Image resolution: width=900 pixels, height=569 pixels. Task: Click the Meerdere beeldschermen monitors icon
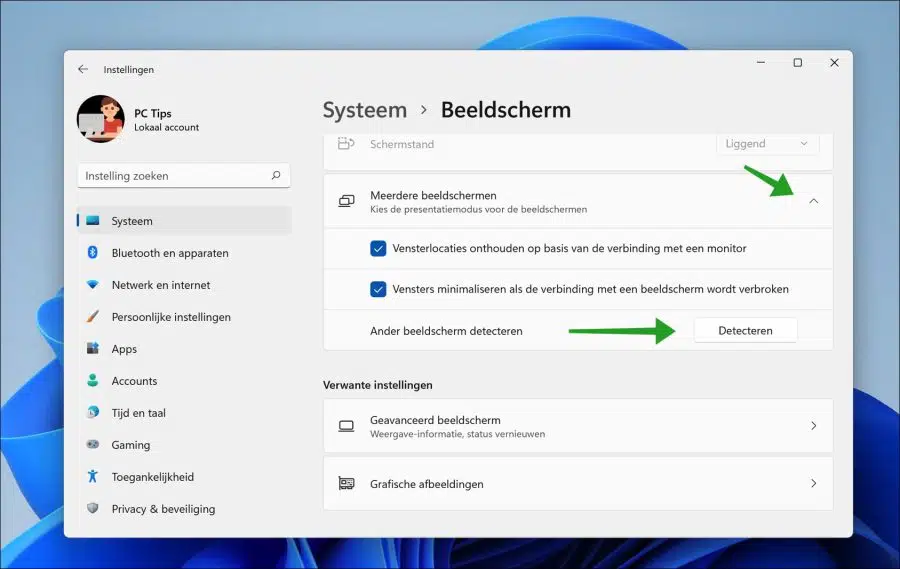coord(346,201)
